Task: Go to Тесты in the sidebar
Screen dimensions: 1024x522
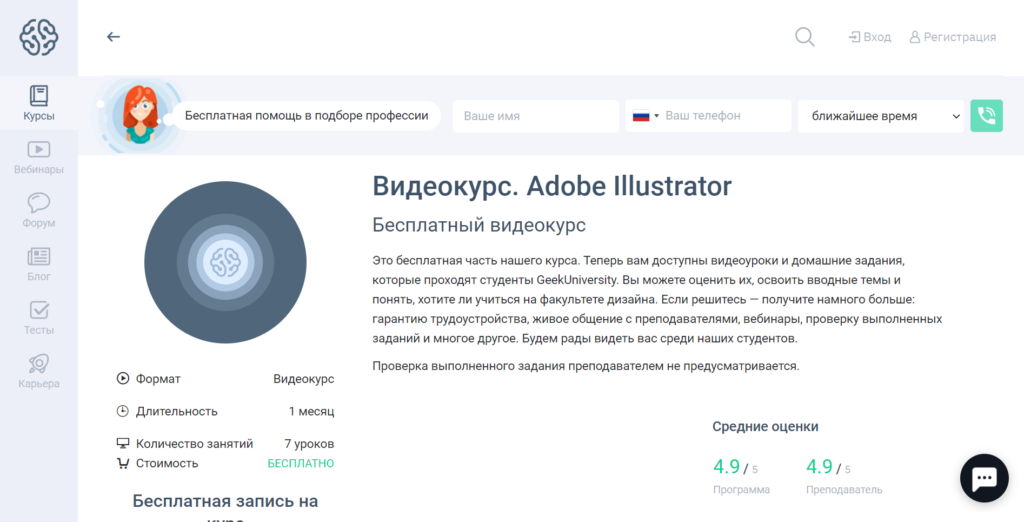Action: tap(39, 318)
